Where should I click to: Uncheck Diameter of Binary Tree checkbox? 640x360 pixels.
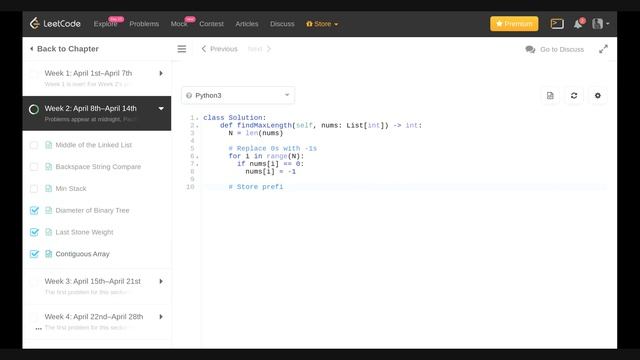(34, 210)
